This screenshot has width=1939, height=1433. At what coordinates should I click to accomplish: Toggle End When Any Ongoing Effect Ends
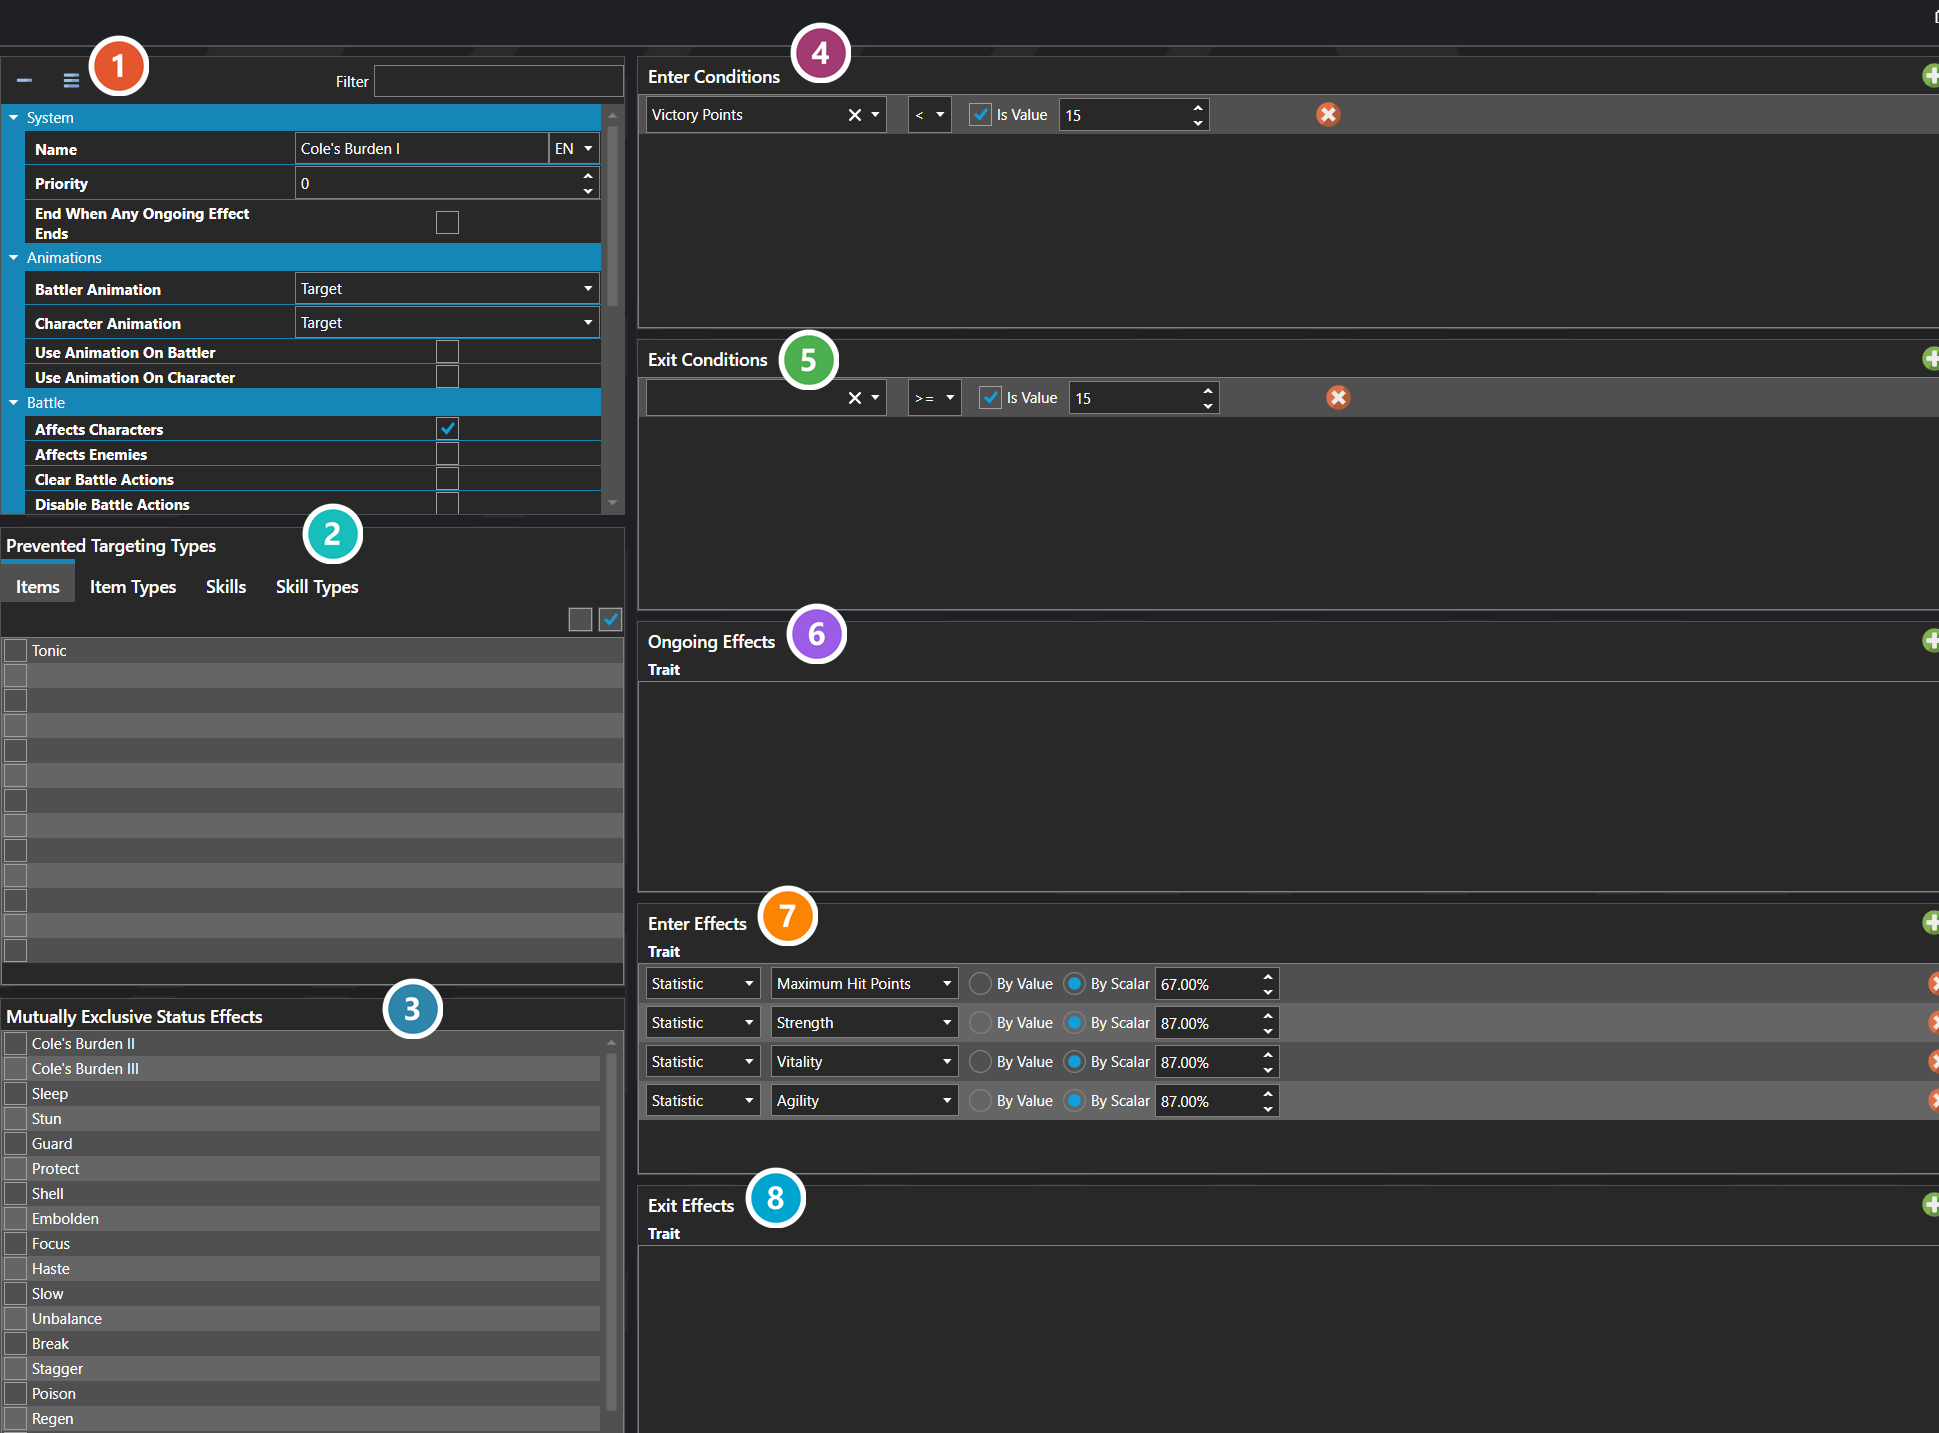pos(447,222)
